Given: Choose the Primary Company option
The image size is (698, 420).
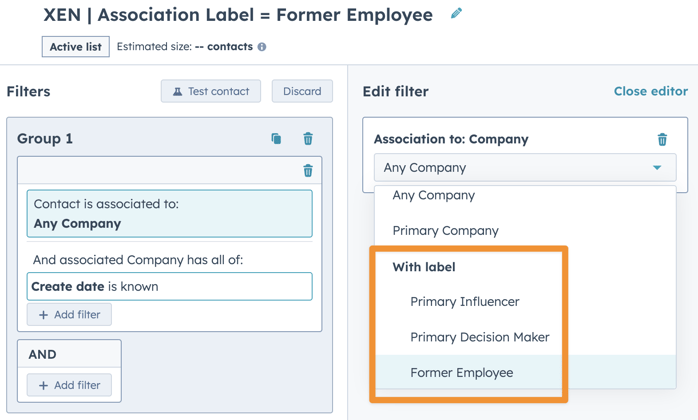Looking at the screenshot, I should click(445, 230).
